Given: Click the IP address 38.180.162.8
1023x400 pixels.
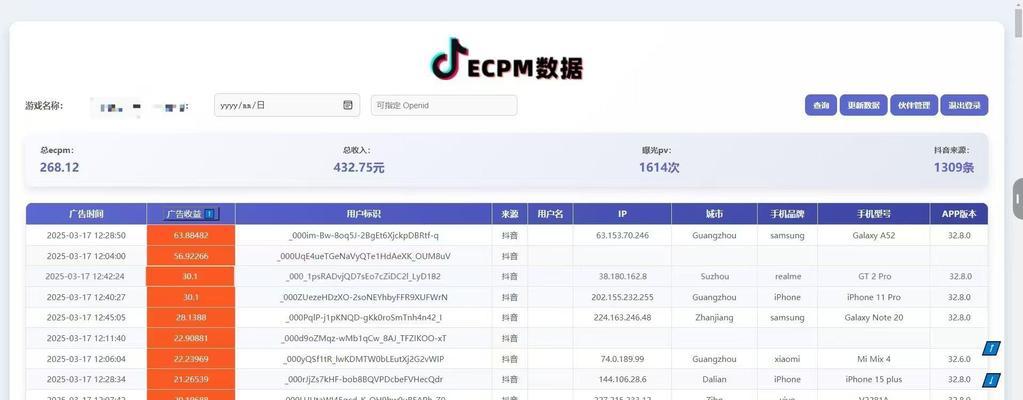Looking at the screenshot, I should pos(622,277).
